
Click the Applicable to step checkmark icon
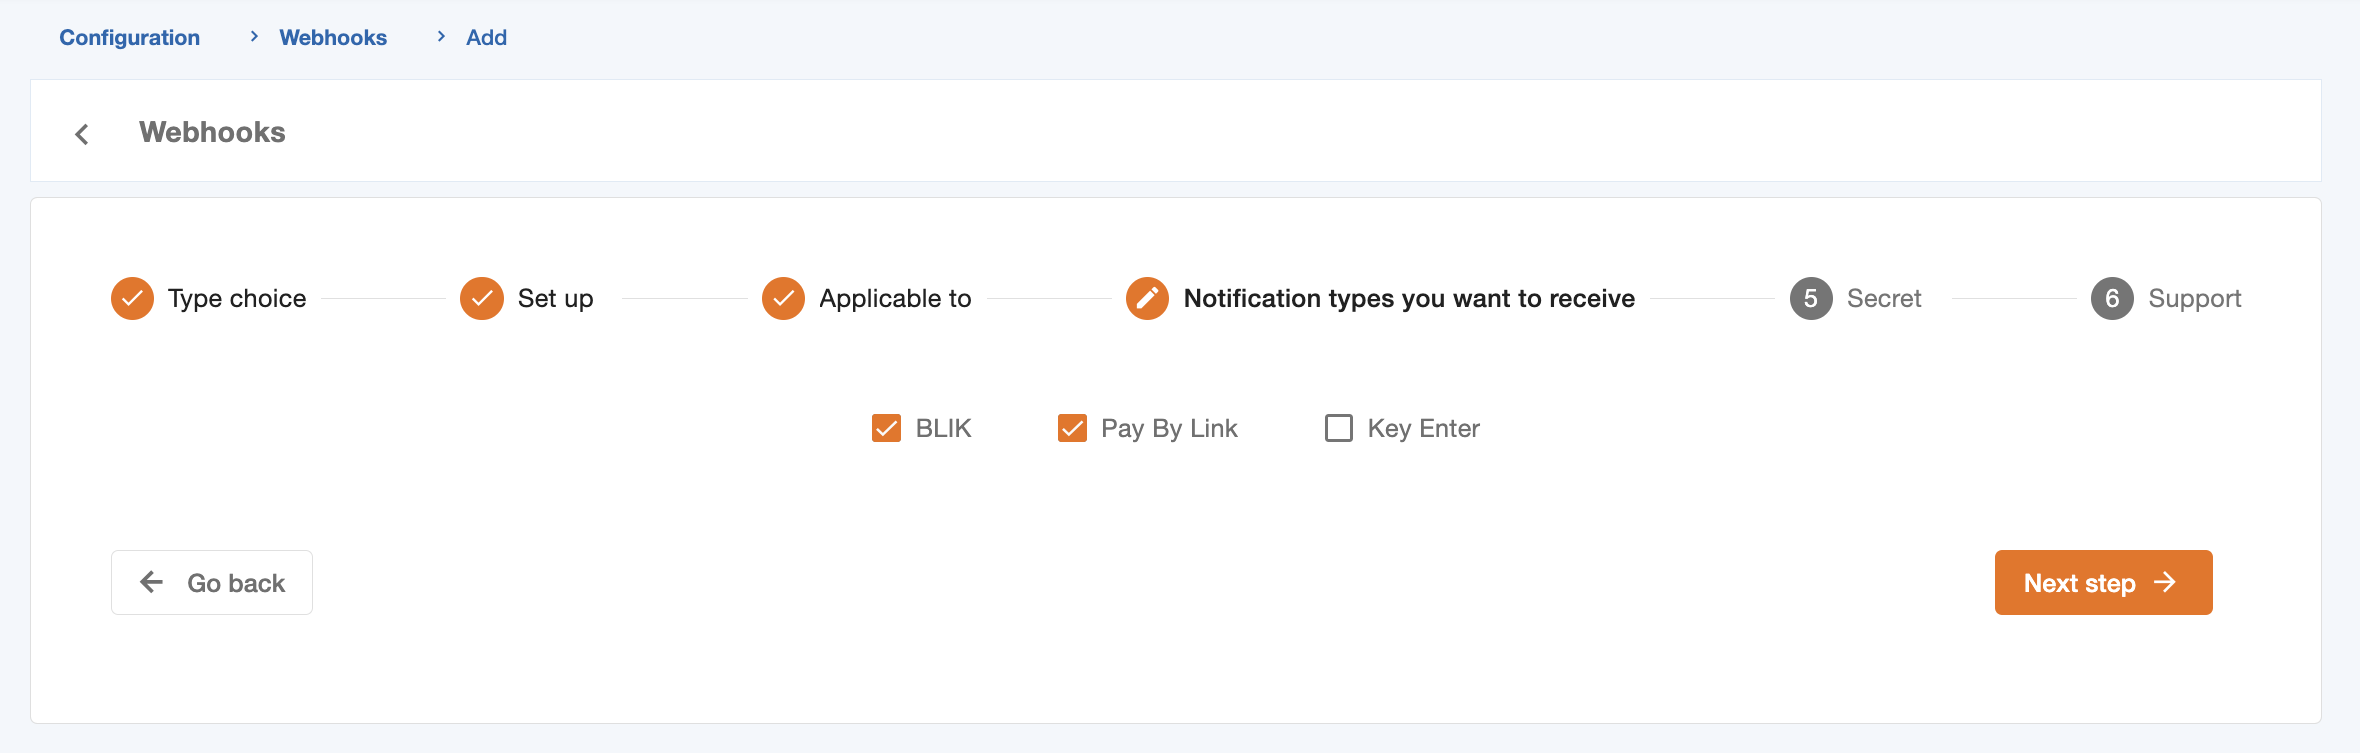(783, 298)
